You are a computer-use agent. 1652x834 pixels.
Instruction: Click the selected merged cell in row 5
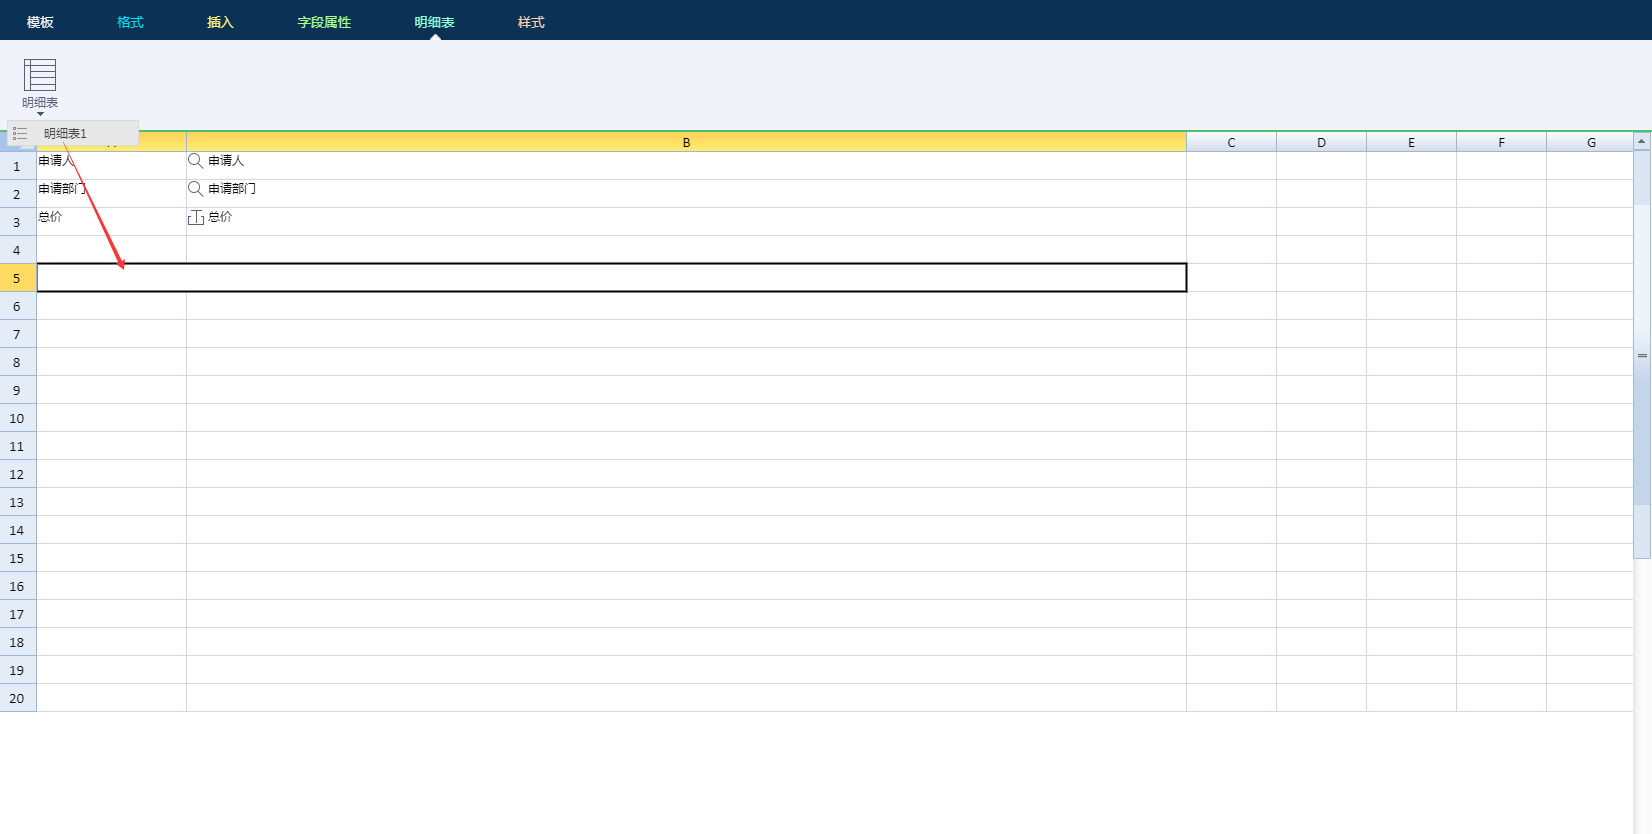[611, 278]
